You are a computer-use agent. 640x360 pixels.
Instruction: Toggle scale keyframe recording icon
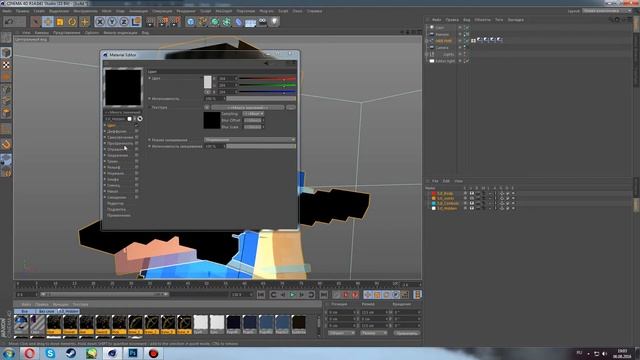coord(377,295)
